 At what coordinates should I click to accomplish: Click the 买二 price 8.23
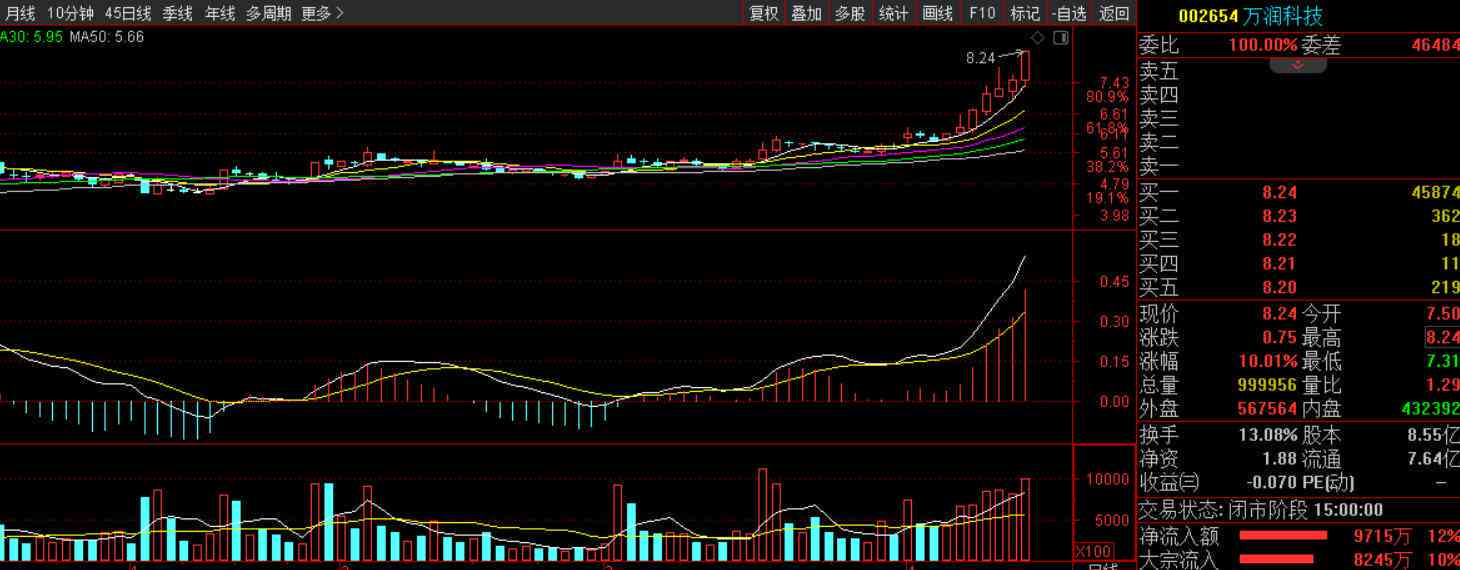(1279, 216)
